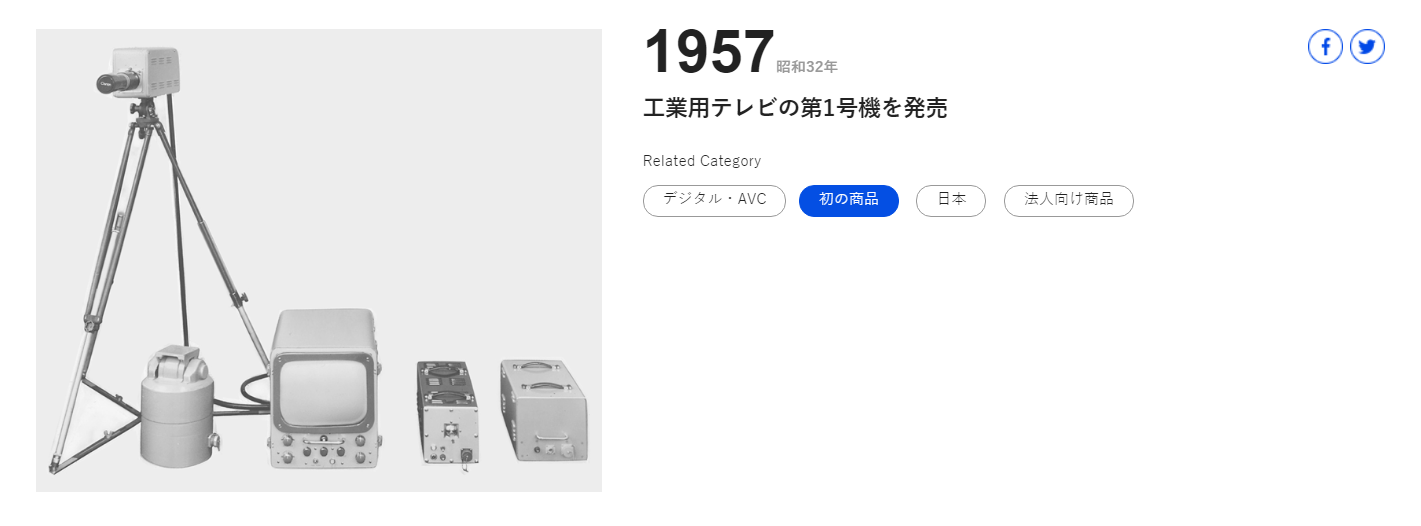Click the Related Category label
1421x526 pixels.
[x=702, y=161]
